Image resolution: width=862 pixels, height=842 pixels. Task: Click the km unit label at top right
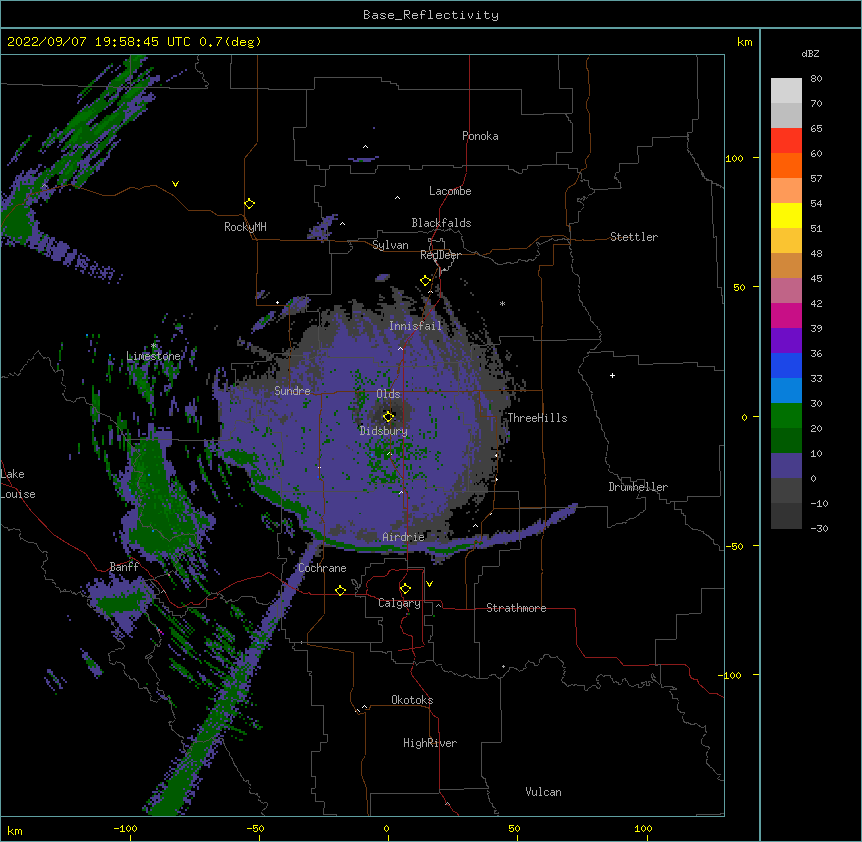point(745,42)
